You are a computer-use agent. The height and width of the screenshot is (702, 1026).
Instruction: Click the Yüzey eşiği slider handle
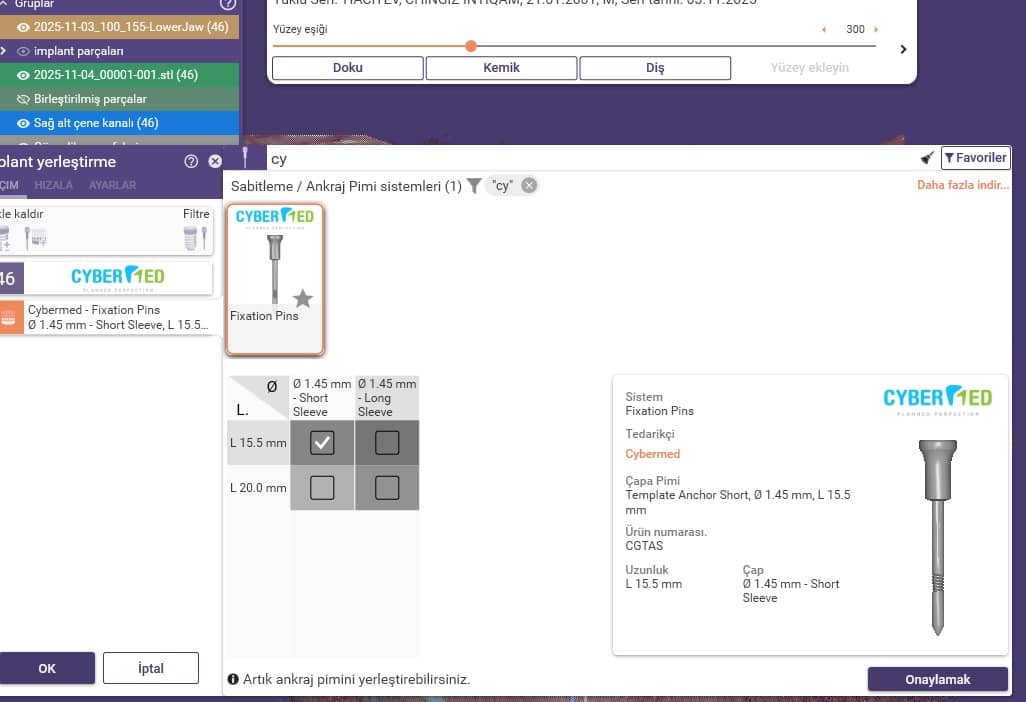[471, 46]
